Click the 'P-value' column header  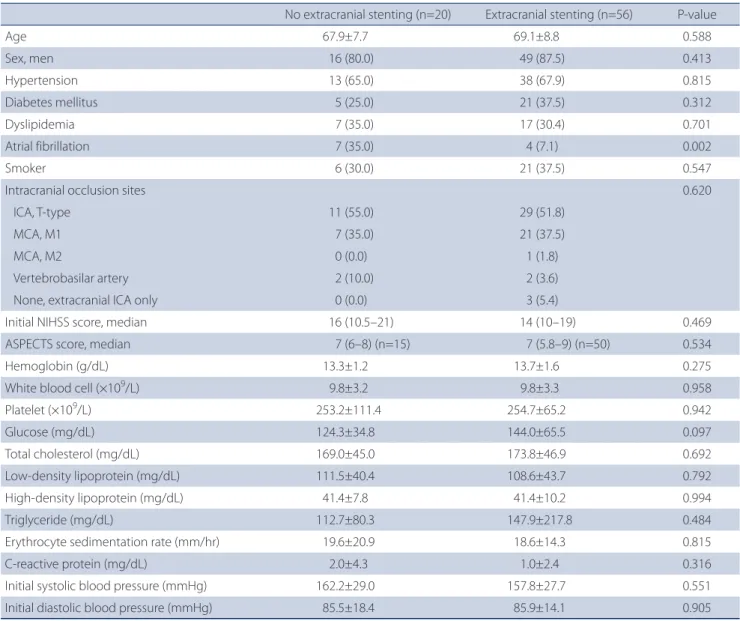[697, 15]
